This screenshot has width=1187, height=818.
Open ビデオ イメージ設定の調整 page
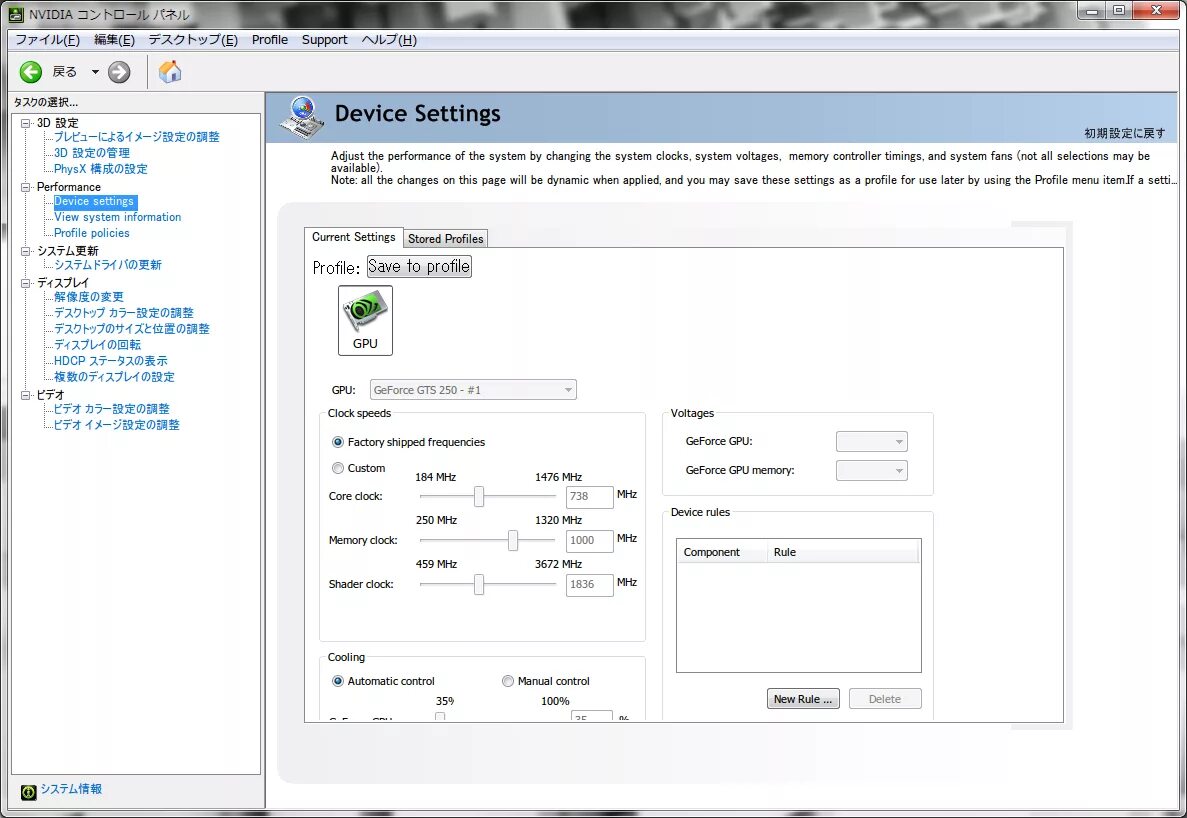click(117, 425)
